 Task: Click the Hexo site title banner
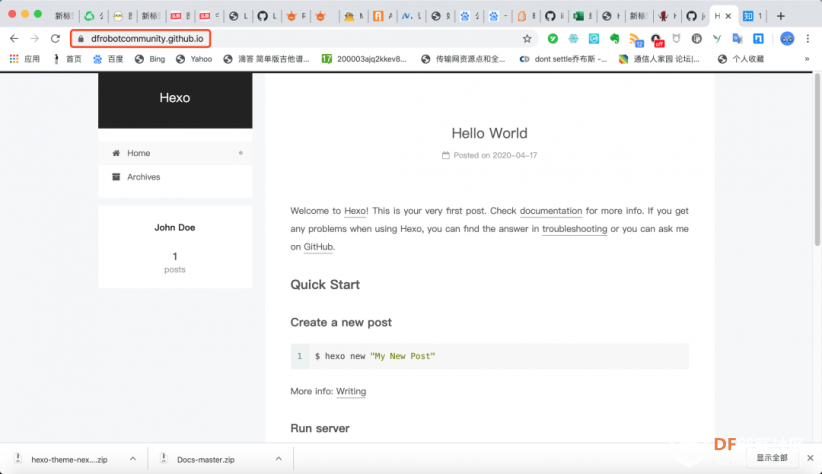[x=175, y=98]
